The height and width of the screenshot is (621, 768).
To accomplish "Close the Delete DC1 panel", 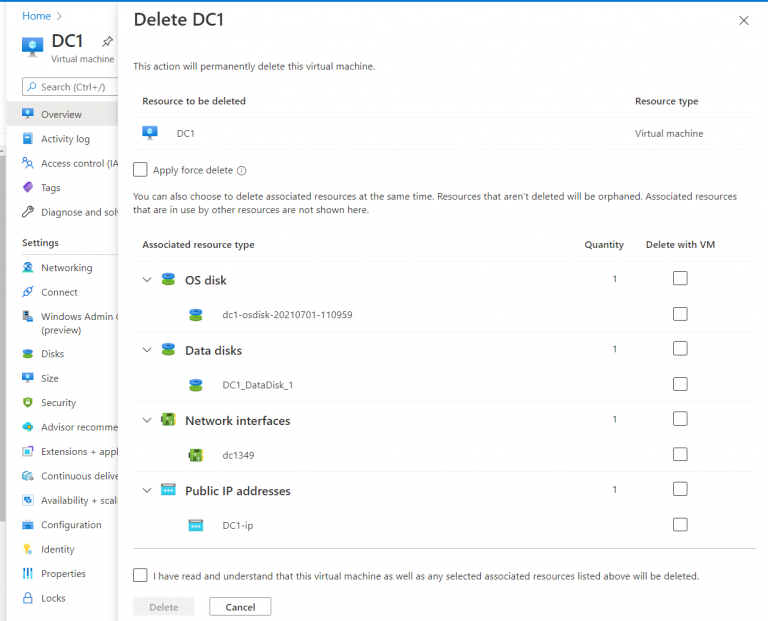I will click(x=743, y=20).
